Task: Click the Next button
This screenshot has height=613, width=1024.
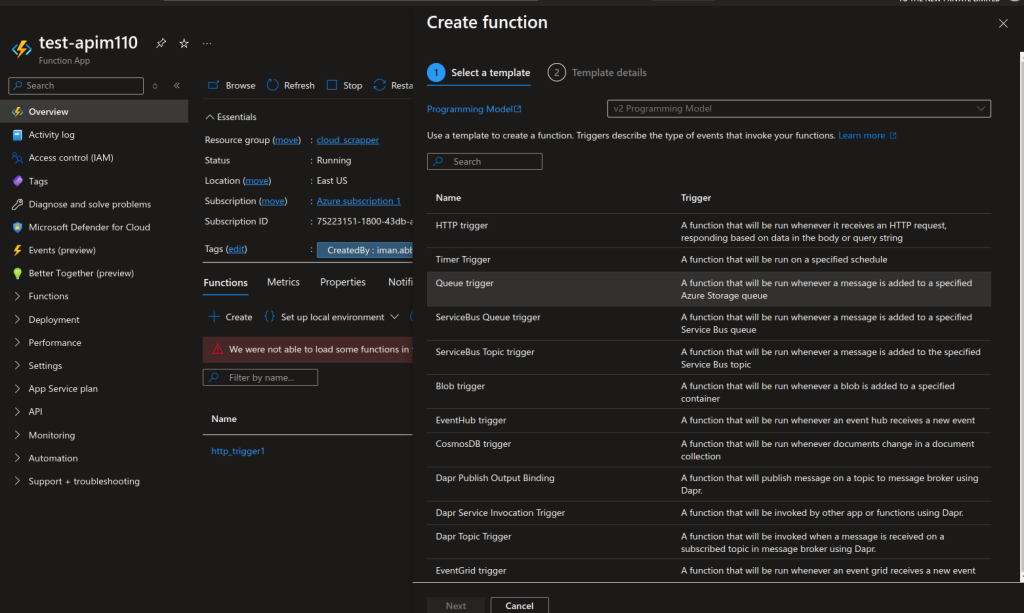Action: (x=456, y=605)
